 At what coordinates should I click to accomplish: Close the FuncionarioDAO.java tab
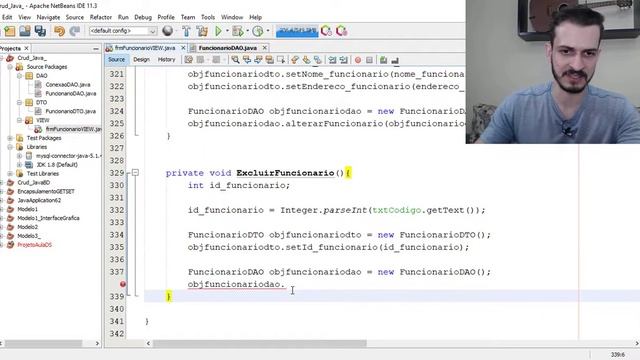(264, 48)
